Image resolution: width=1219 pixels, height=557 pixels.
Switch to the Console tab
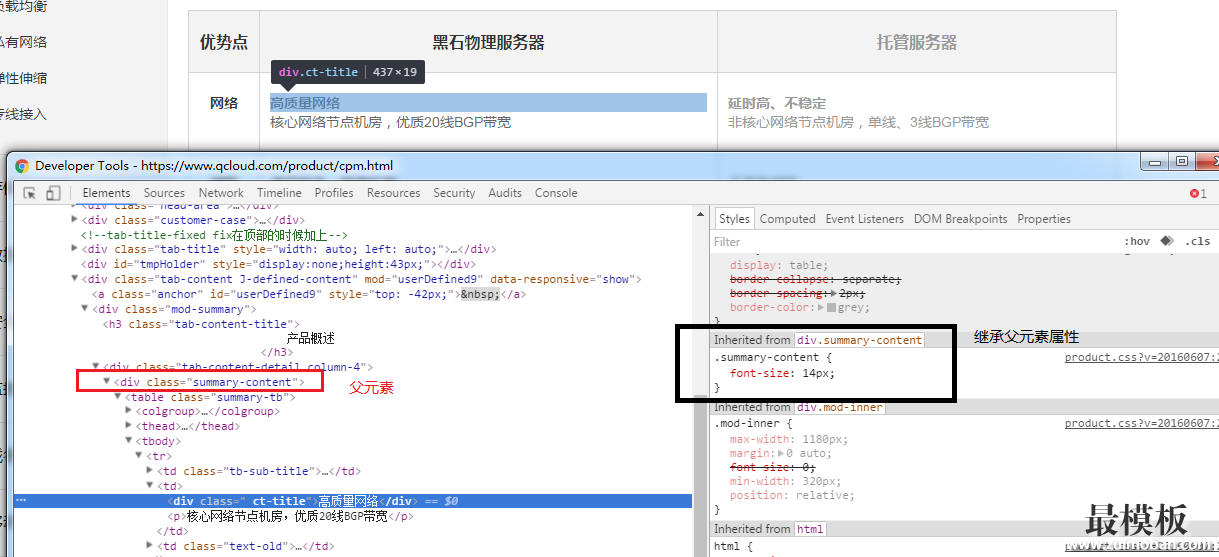point(556,193)
